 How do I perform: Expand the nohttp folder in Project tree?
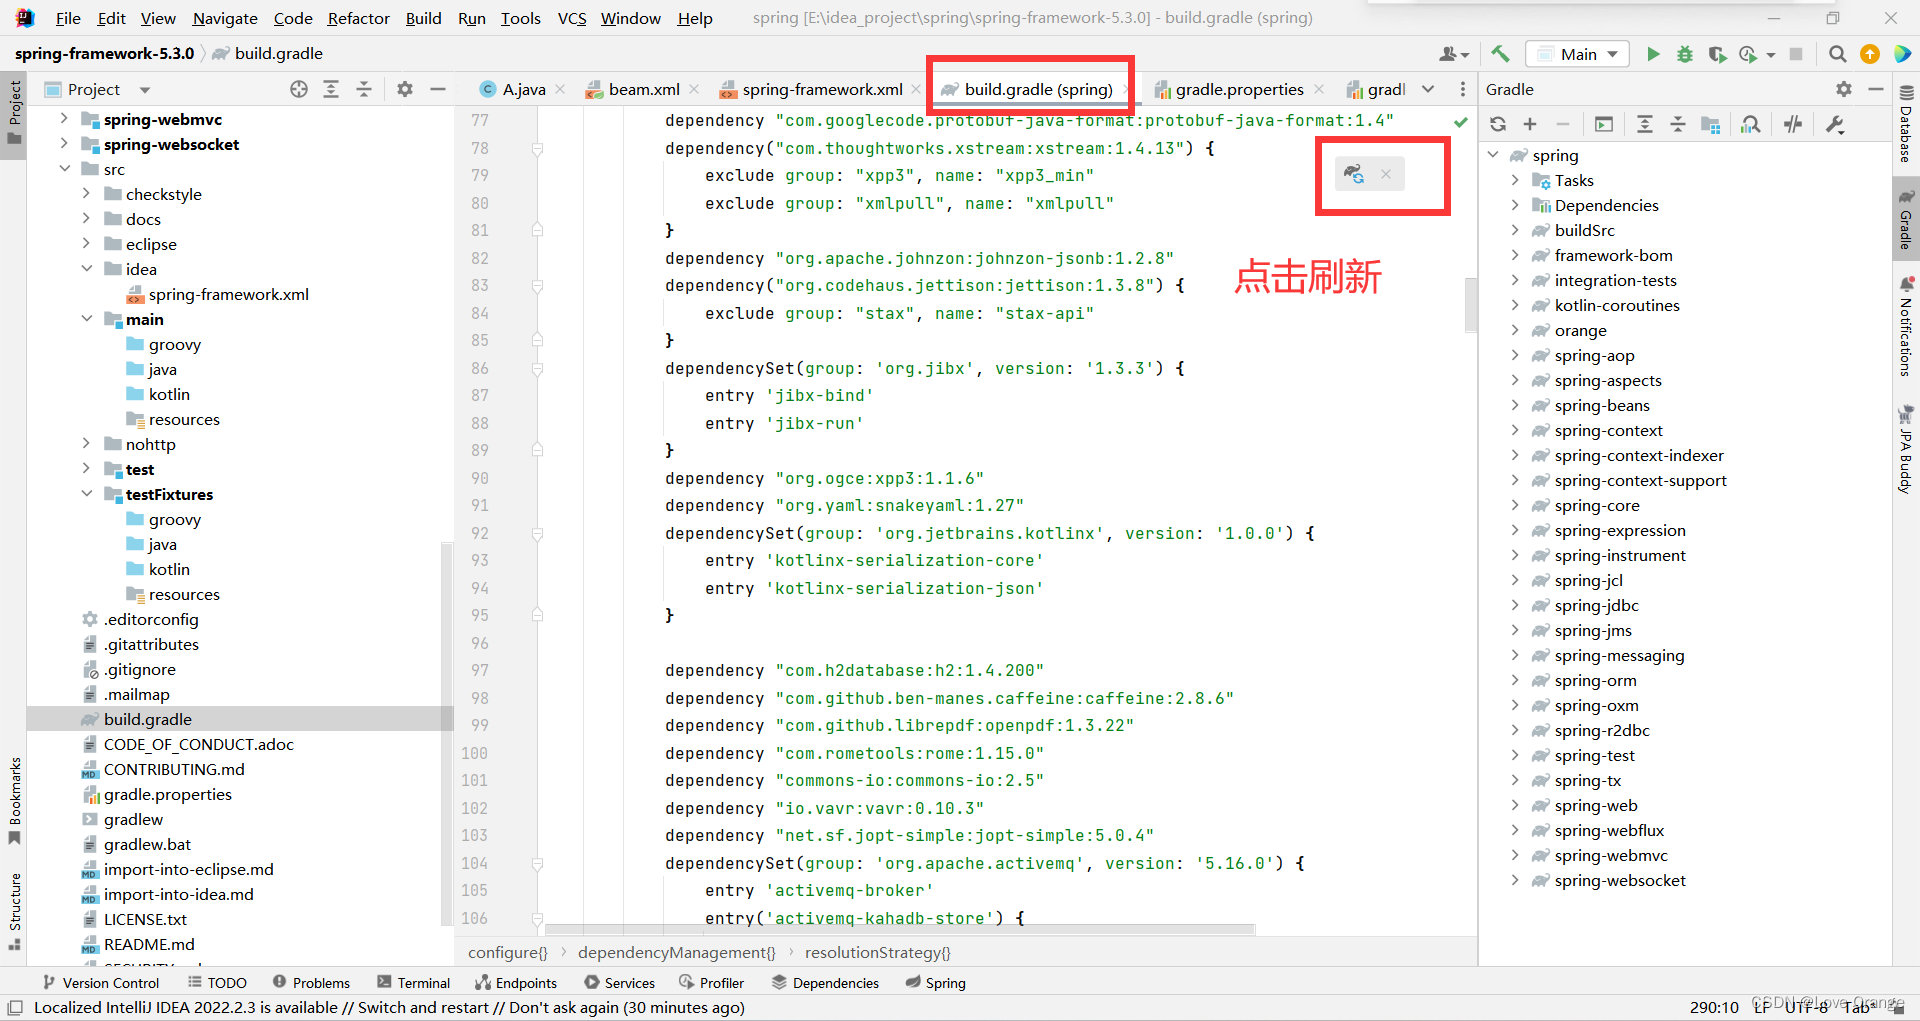86,444
